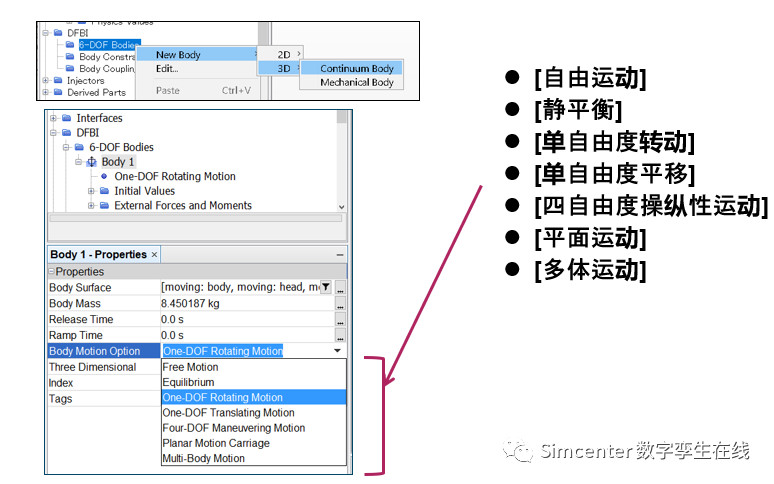
Task: Expand External Forces and Moments node
Action: [x=92, y=206]
